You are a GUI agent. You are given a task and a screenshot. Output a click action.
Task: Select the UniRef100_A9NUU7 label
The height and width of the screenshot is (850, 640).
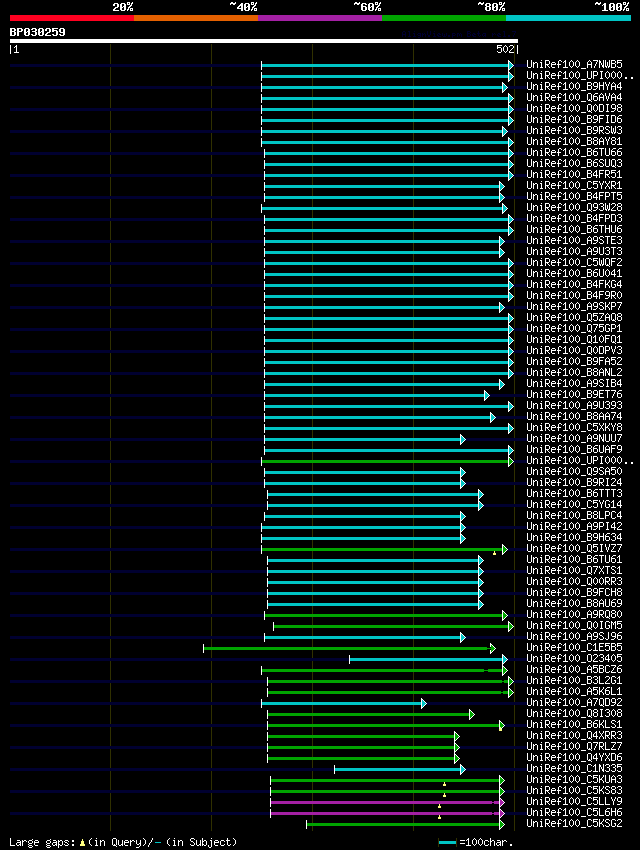click(574, 438)
